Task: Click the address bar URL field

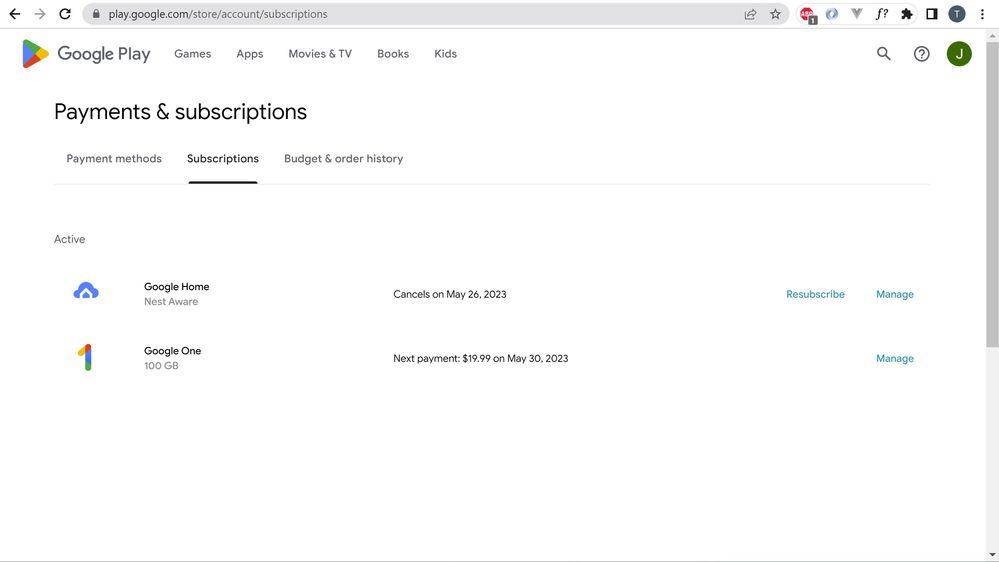Action: [400, 14]
